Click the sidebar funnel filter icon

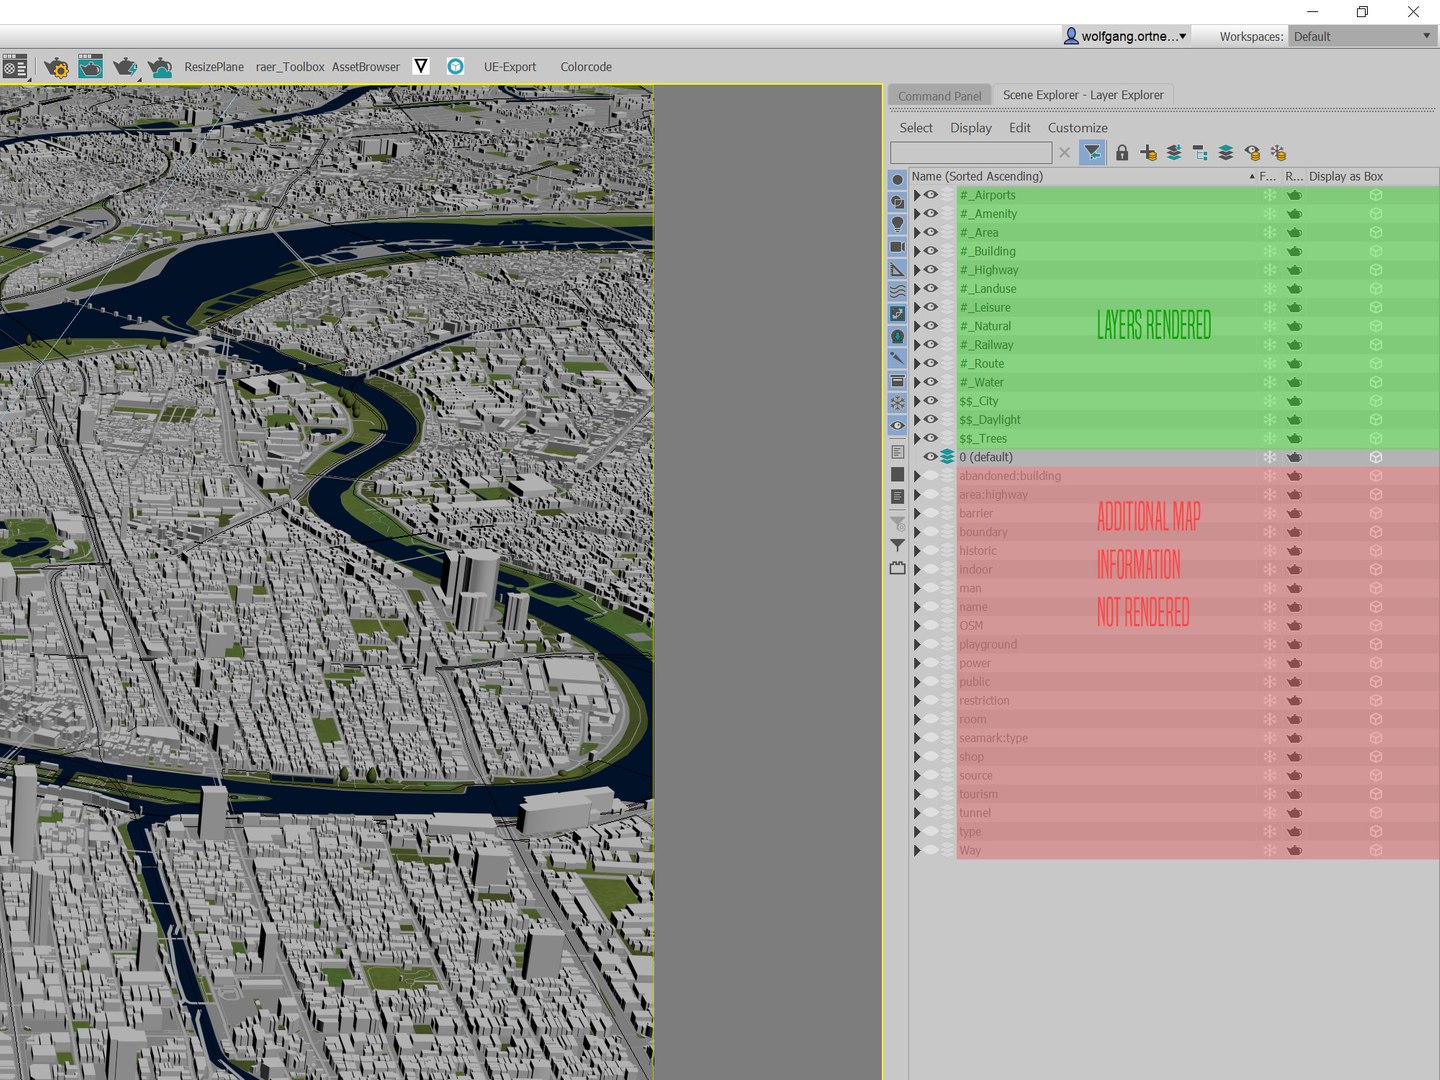click(x=897, y=545)
